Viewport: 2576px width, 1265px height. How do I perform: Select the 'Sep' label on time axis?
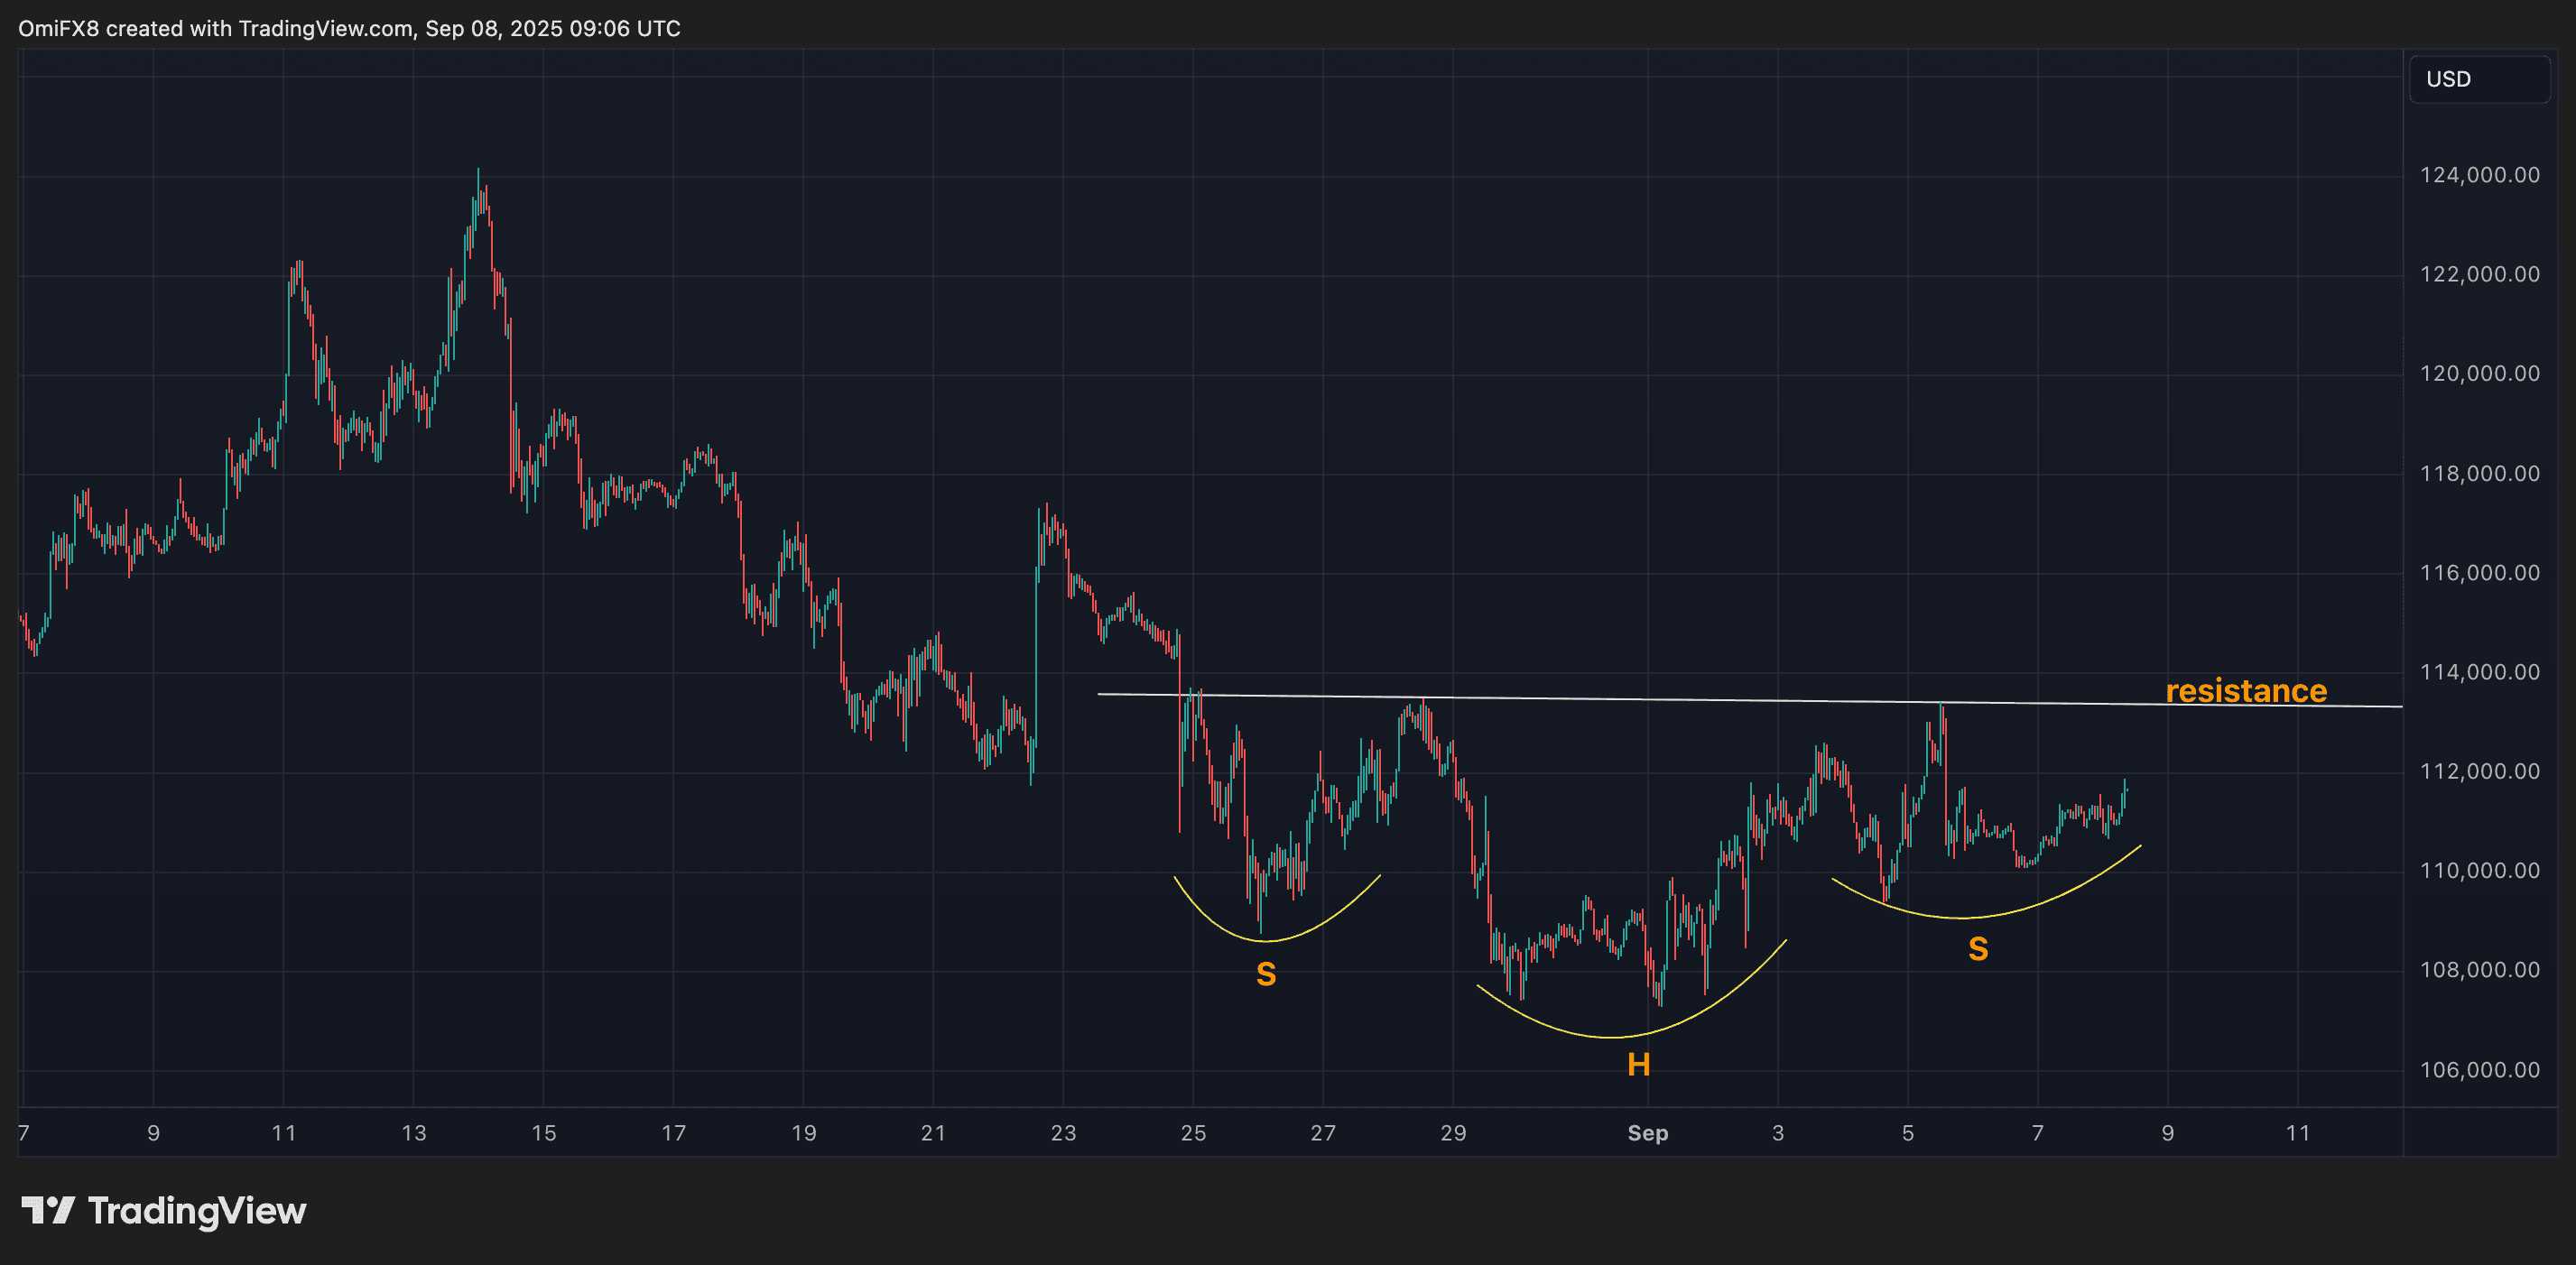1647,1134
